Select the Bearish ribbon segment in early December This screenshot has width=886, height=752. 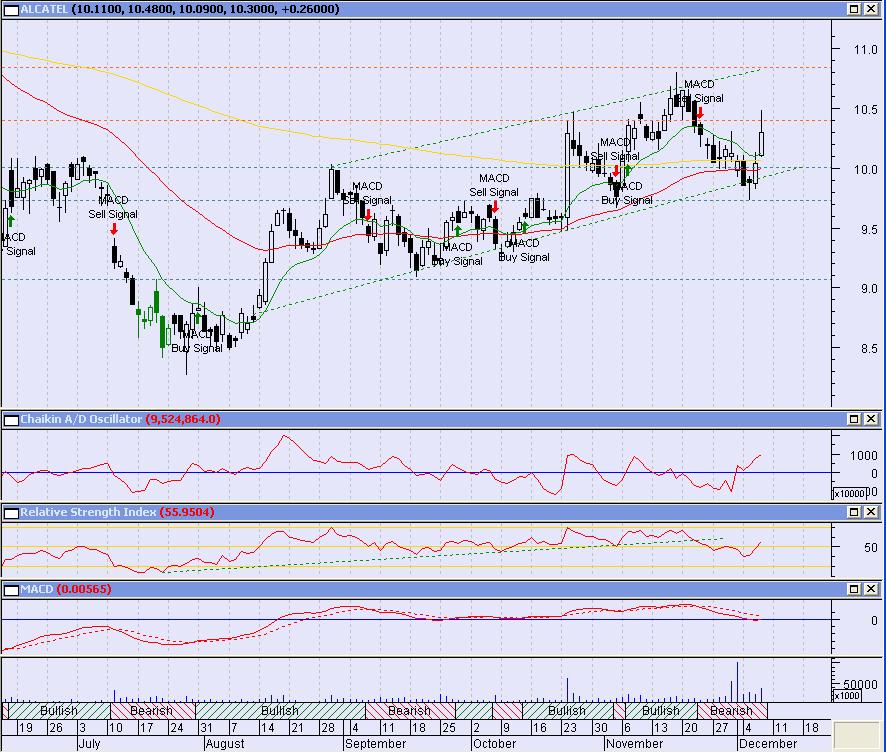pos(732,711)
